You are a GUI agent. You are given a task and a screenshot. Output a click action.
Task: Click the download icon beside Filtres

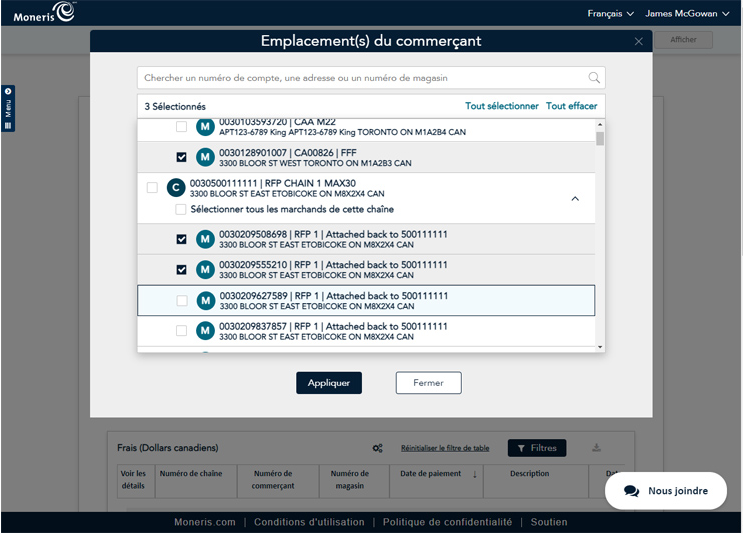(597, 448)
